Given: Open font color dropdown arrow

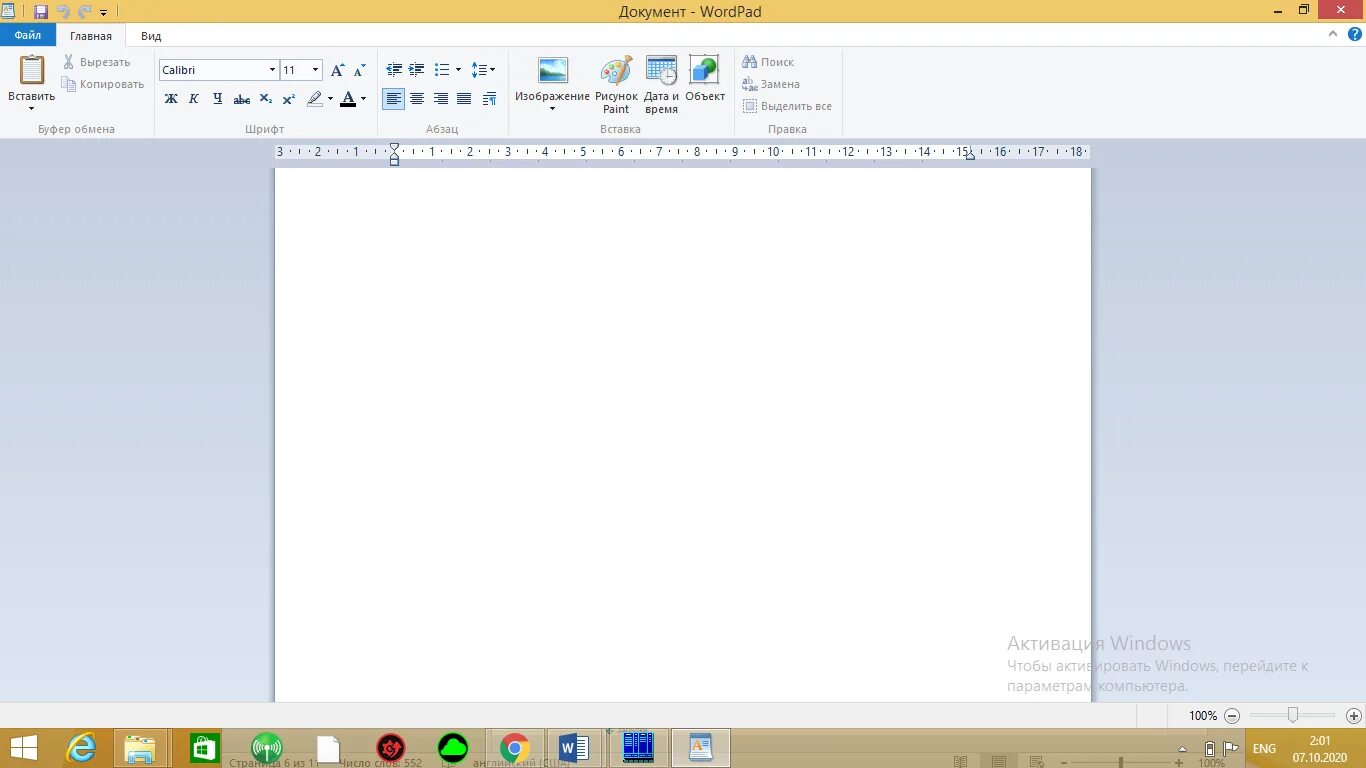Looking at the screenshot, I should [363, 99].
